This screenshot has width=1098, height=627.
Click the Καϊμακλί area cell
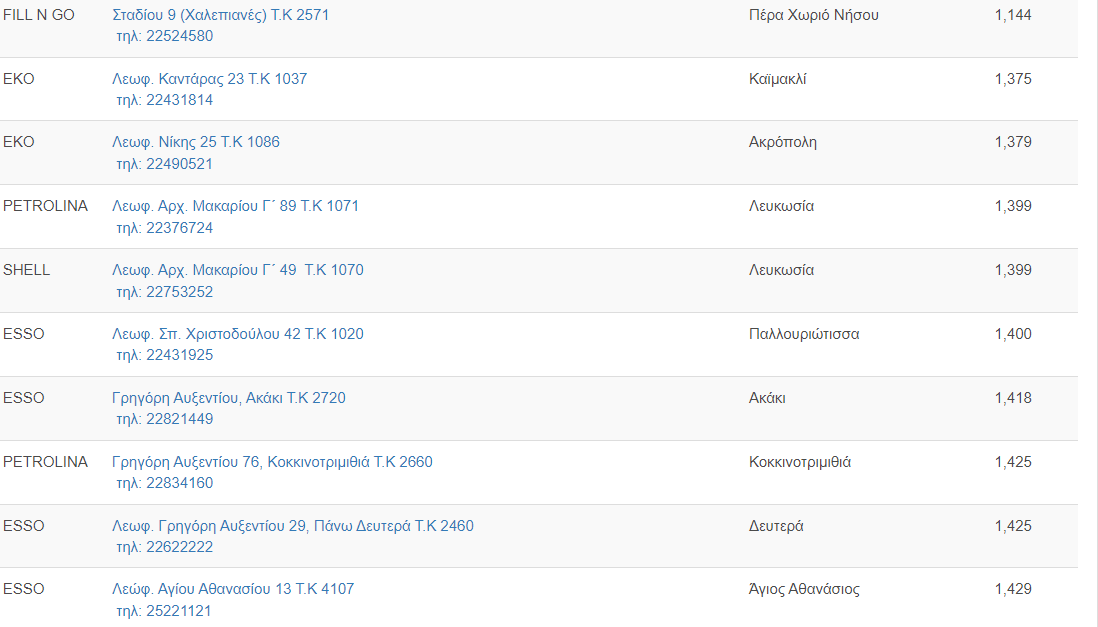pos(777,79)
